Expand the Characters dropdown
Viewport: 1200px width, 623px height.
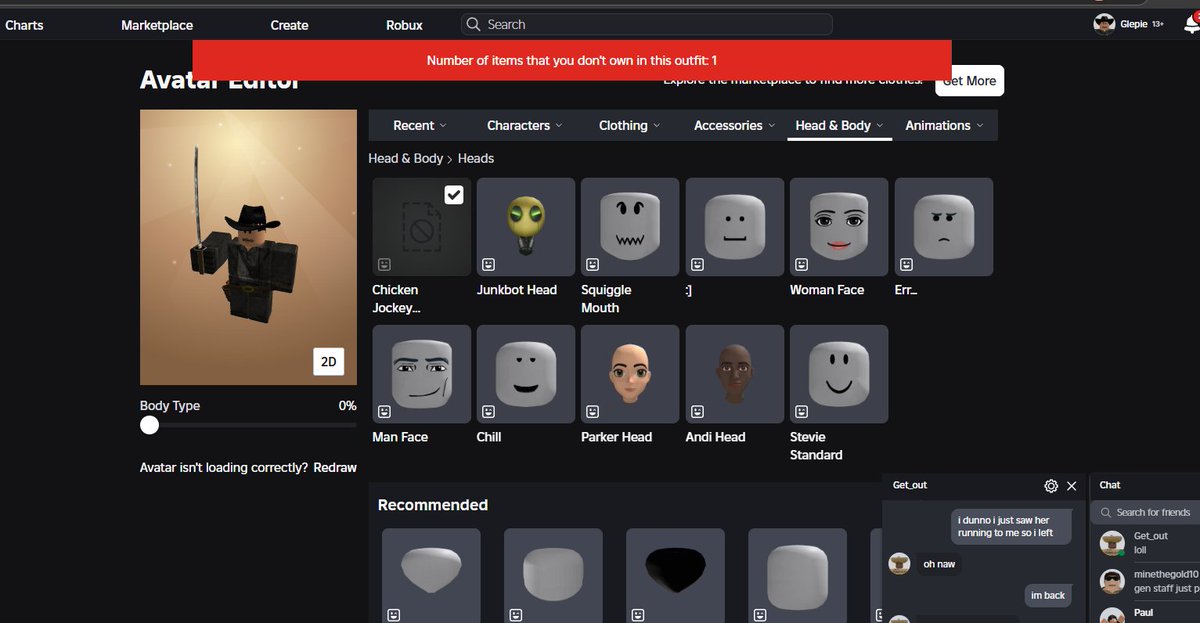tap(525, 125)
